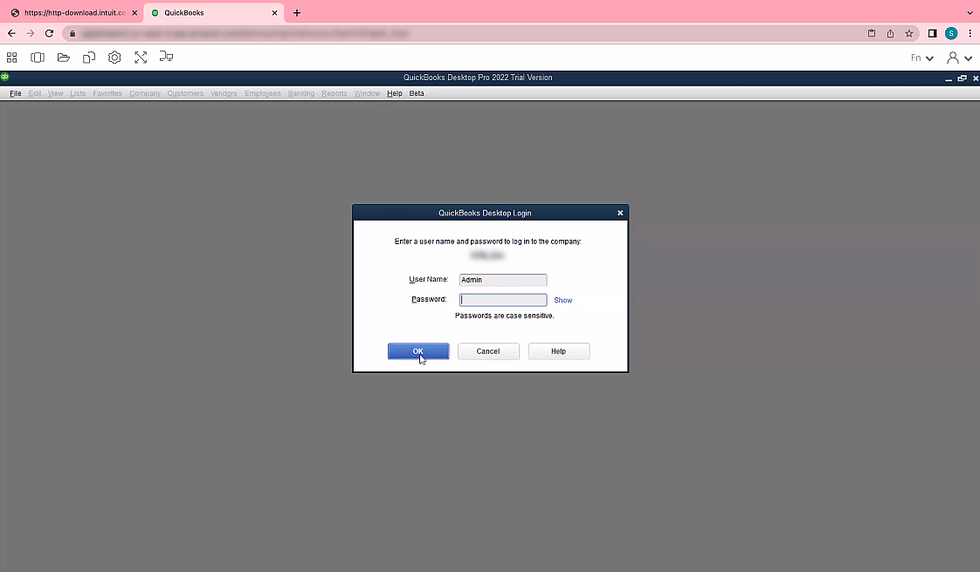Expand the tab search chevron

pyautogui.click(x=969, y=12)
